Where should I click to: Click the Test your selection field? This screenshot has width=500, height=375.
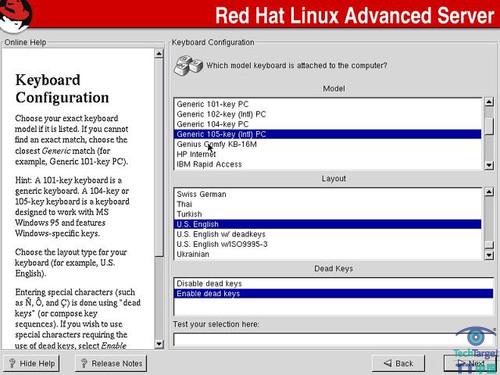point(333,340)
